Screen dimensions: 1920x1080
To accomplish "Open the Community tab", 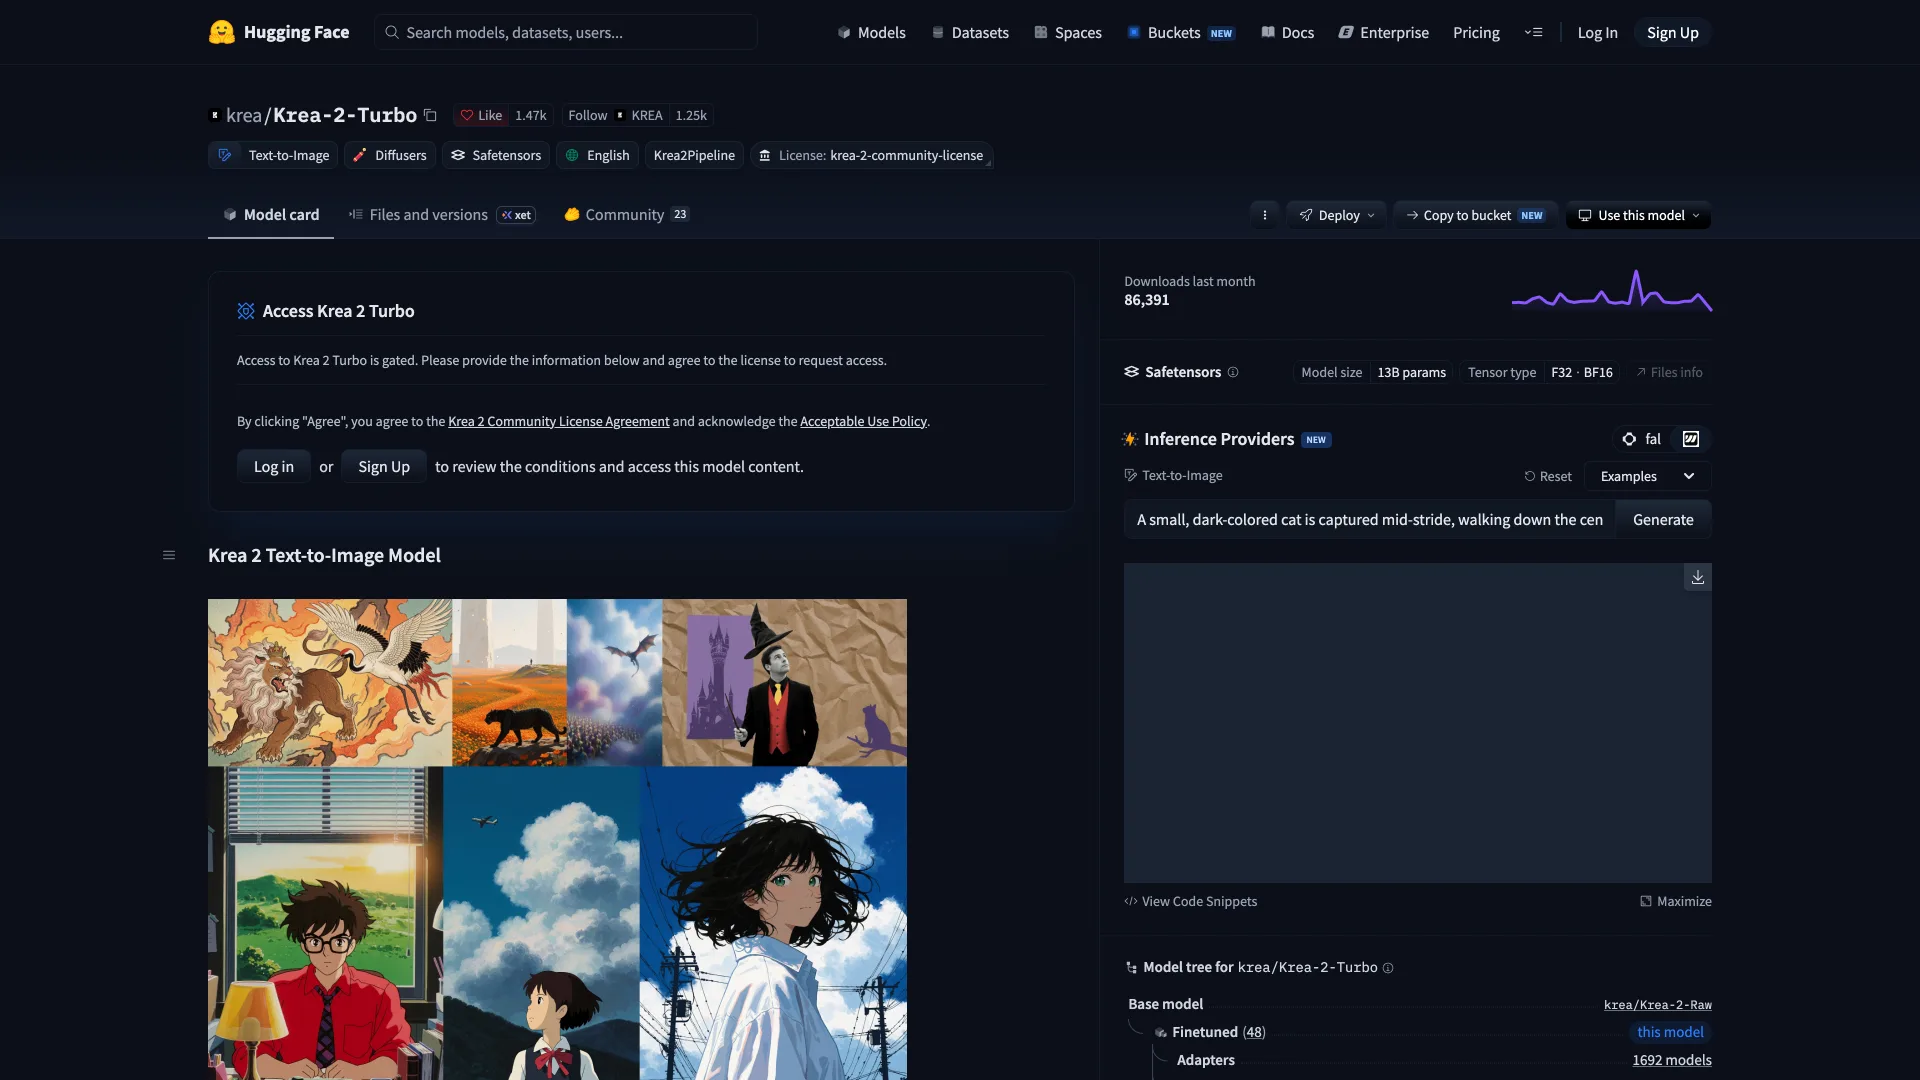I will point(626,214).
